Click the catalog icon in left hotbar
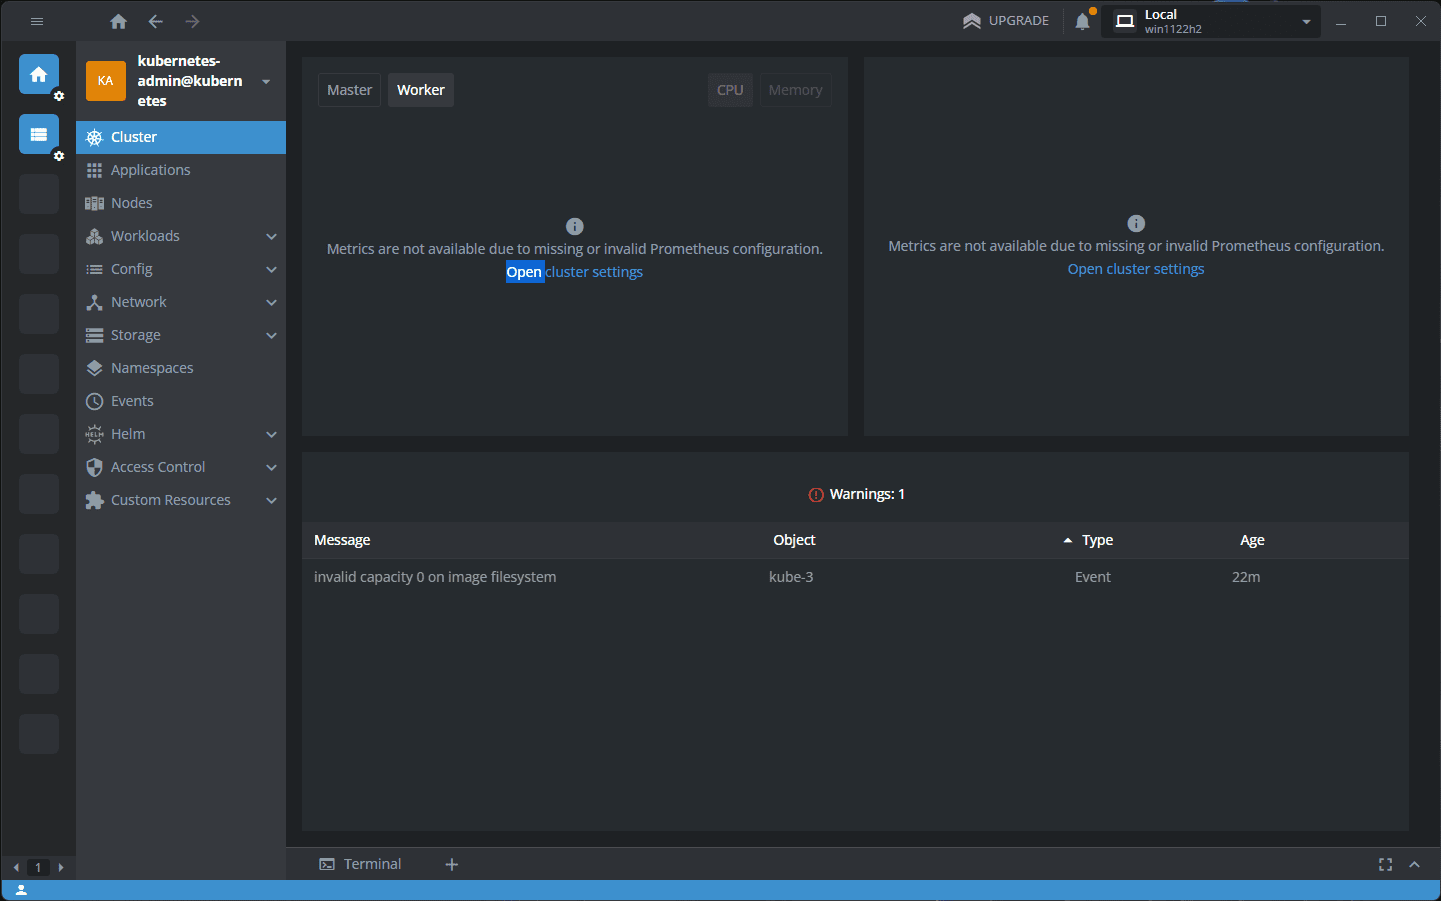 click(x=39, y=134)
